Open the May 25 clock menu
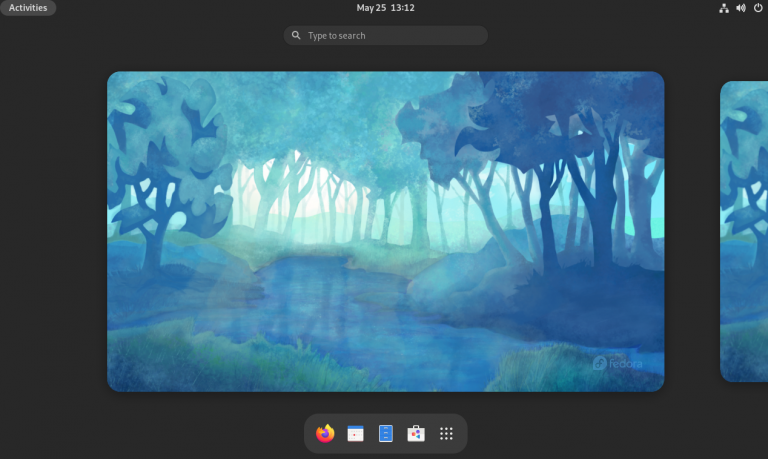Image resolution: width=768 pixels, height=459 pixels. tap(370, 8)
